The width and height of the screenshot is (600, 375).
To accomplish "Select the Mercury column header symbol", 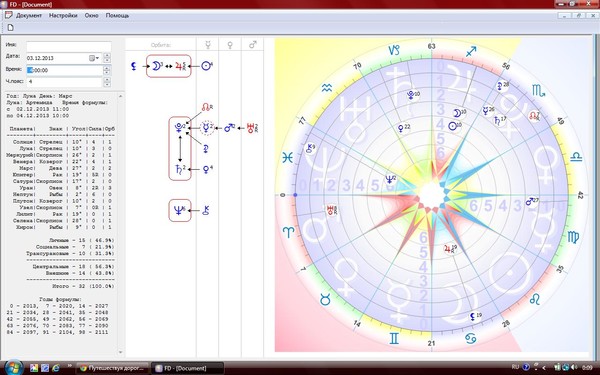I will 208,45.
